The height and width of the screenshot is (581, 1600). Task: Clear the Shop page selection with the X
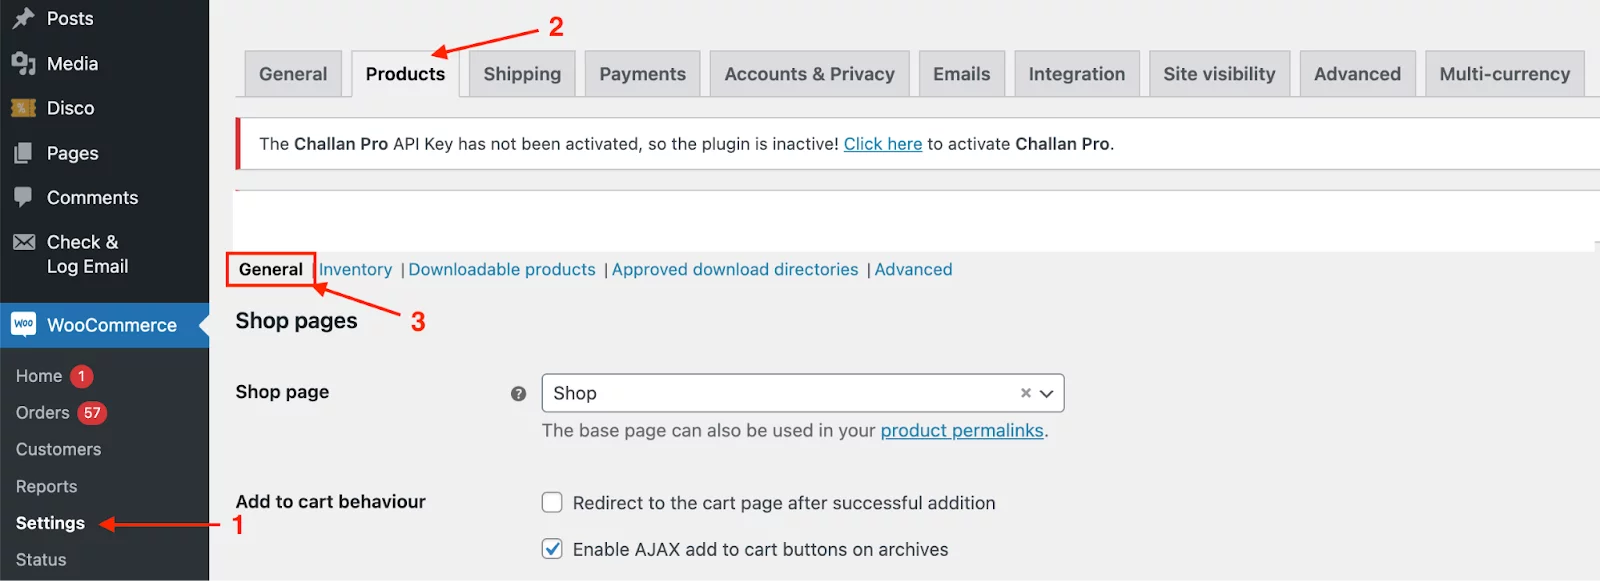[x=1025, y=393]
